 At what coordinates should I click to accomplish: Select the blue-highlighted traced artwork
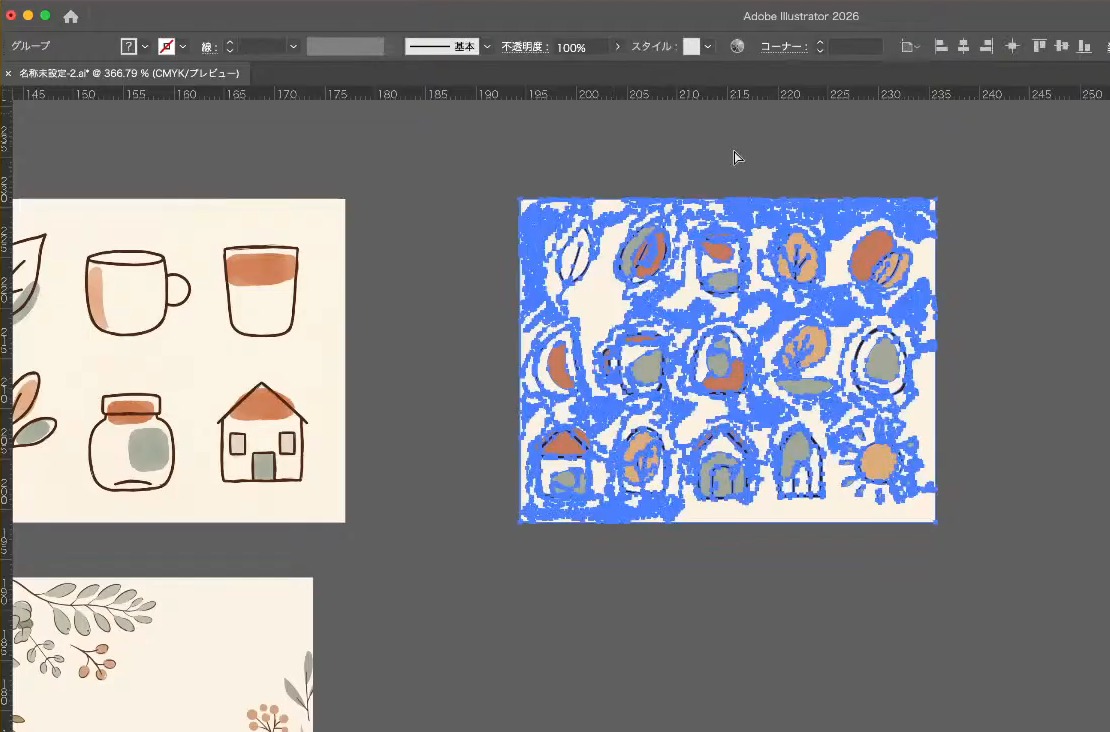tap(727, 360)
